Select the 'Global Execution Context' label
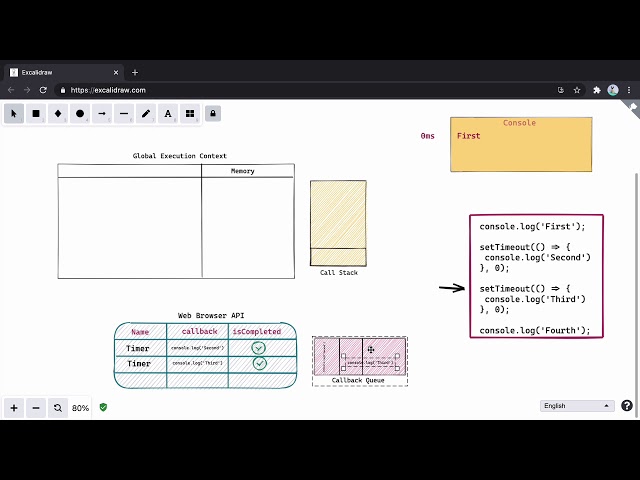This screenshot has height=480, width=640. 180,156
